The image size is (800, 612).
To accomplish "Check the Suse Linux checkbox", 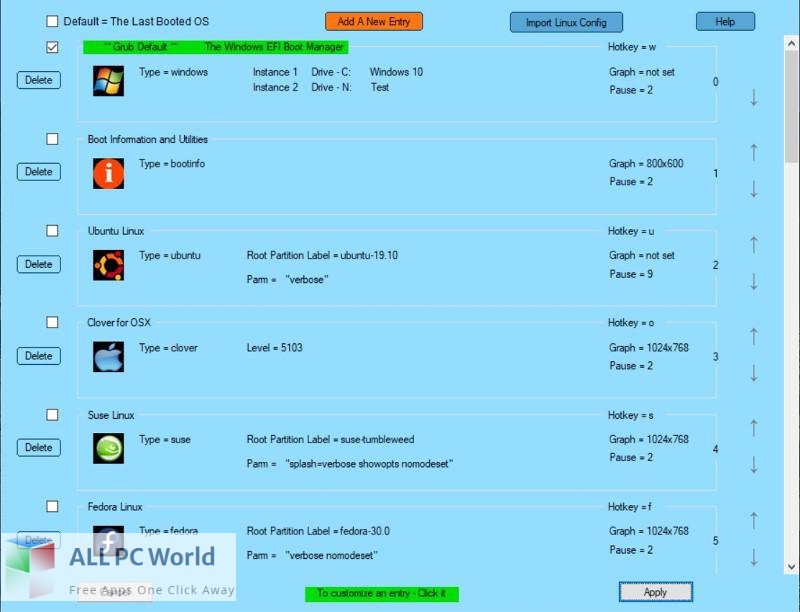I will pyautogui.click(x=52, y=415).
